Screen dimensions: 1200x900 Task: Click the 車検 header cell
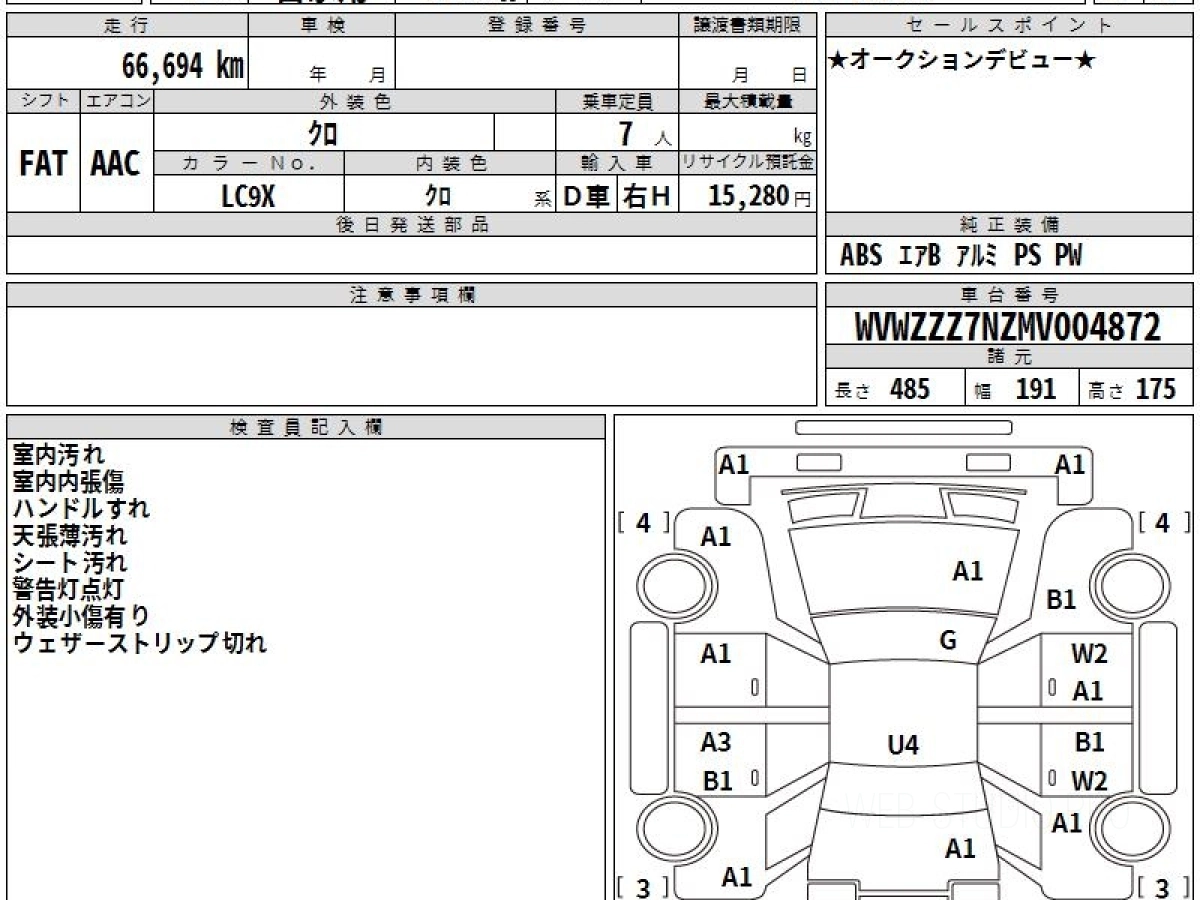coord(322,26)
